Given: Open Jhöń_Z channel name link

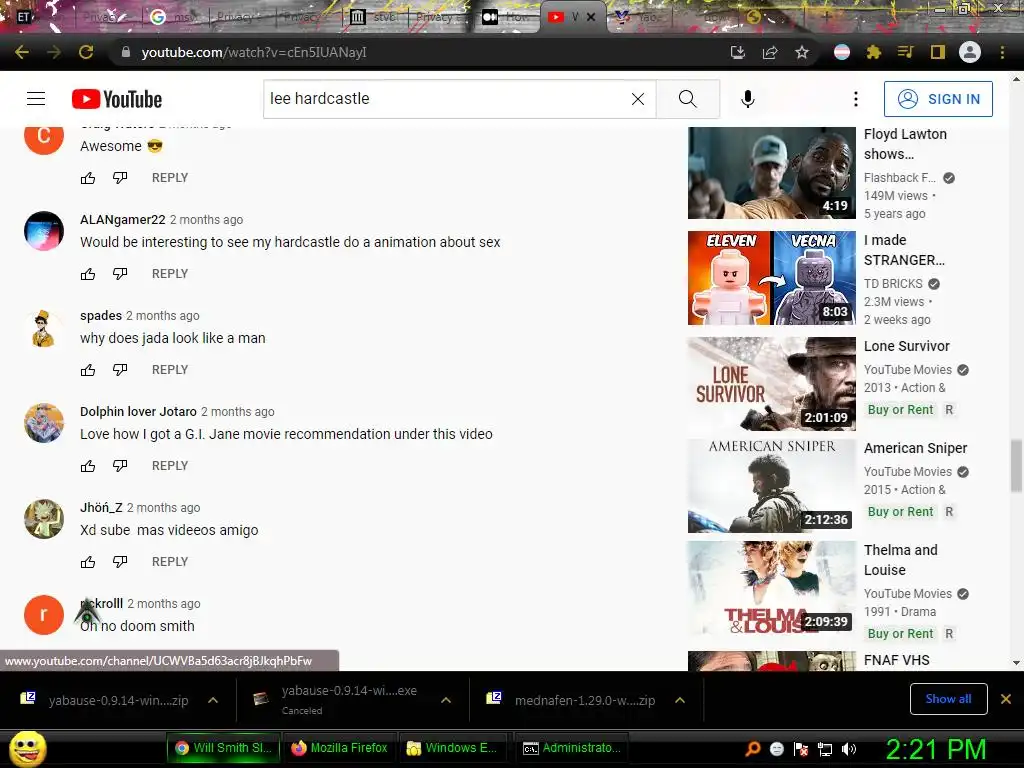Looking at the screenshot, I should pyautogui.click(x=101, y=507).
